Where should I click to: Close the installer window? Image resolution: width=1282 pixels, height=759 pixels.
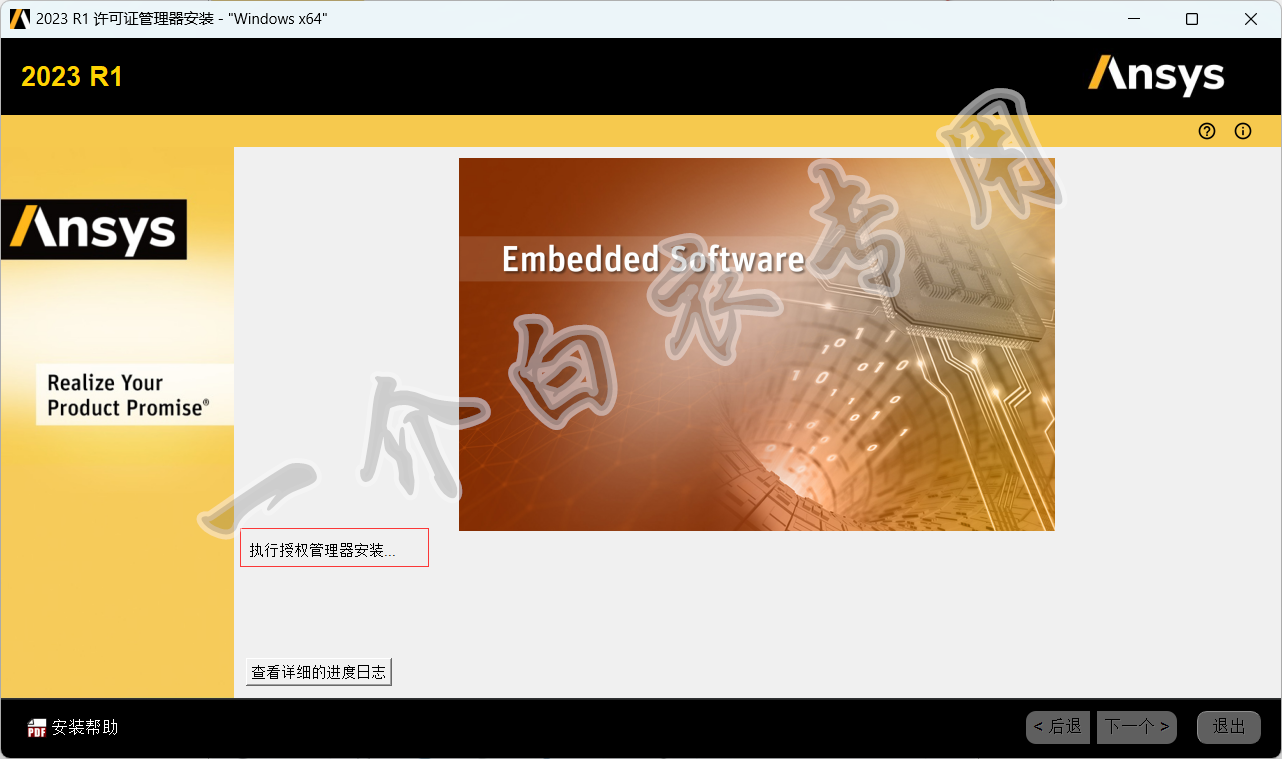click(1251, 19)
